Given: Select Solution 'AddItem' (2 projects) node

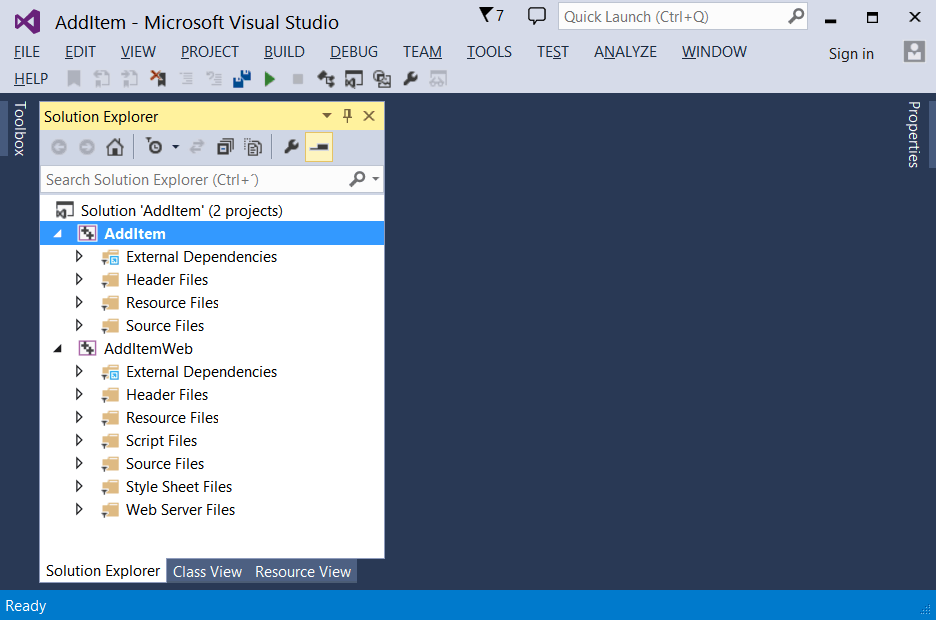Looking at the screenshot, I should (181, 211).
